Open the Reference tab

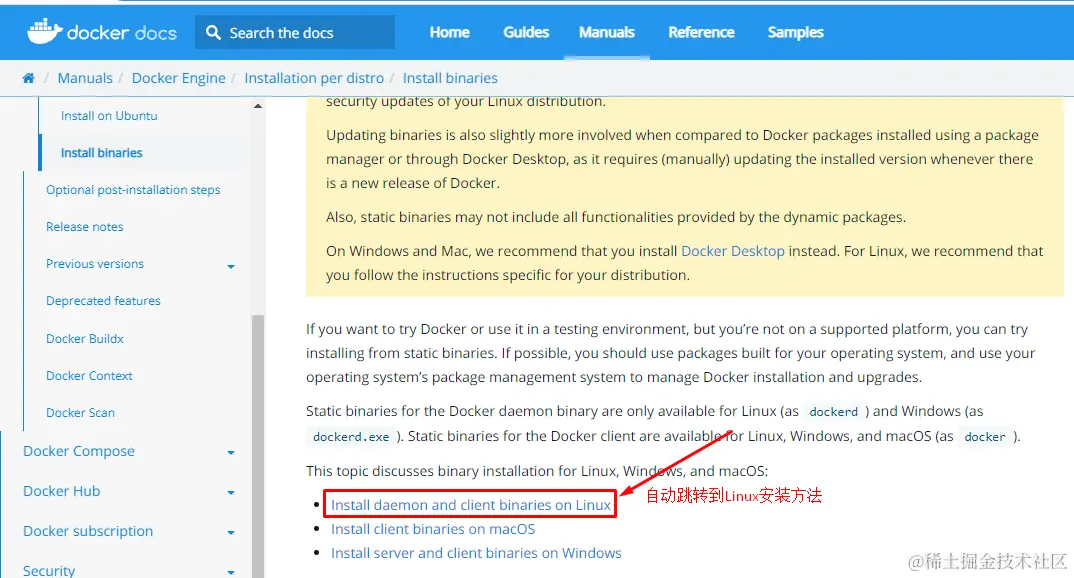pyautogui.click(x=701, y=32)
